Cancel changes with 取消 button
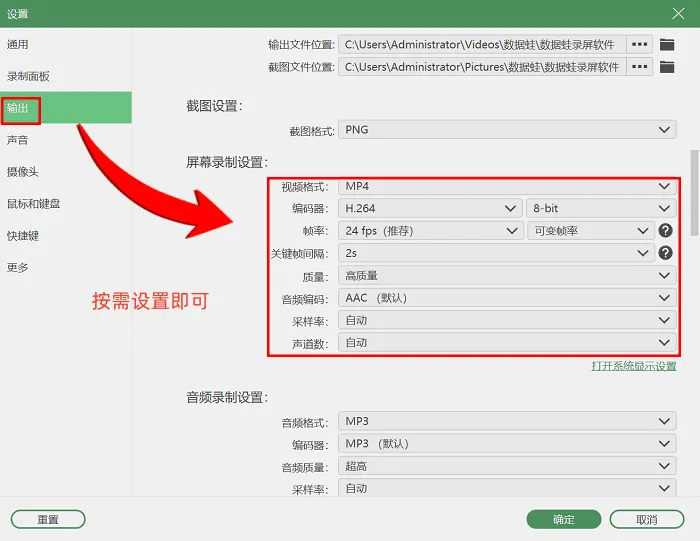Screen dimensions: 700x541 647,520
